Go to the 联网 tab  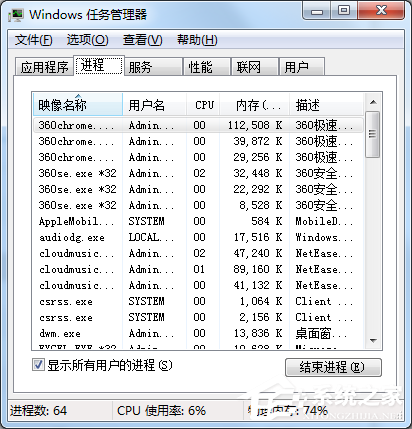click(x=255, y=67)
